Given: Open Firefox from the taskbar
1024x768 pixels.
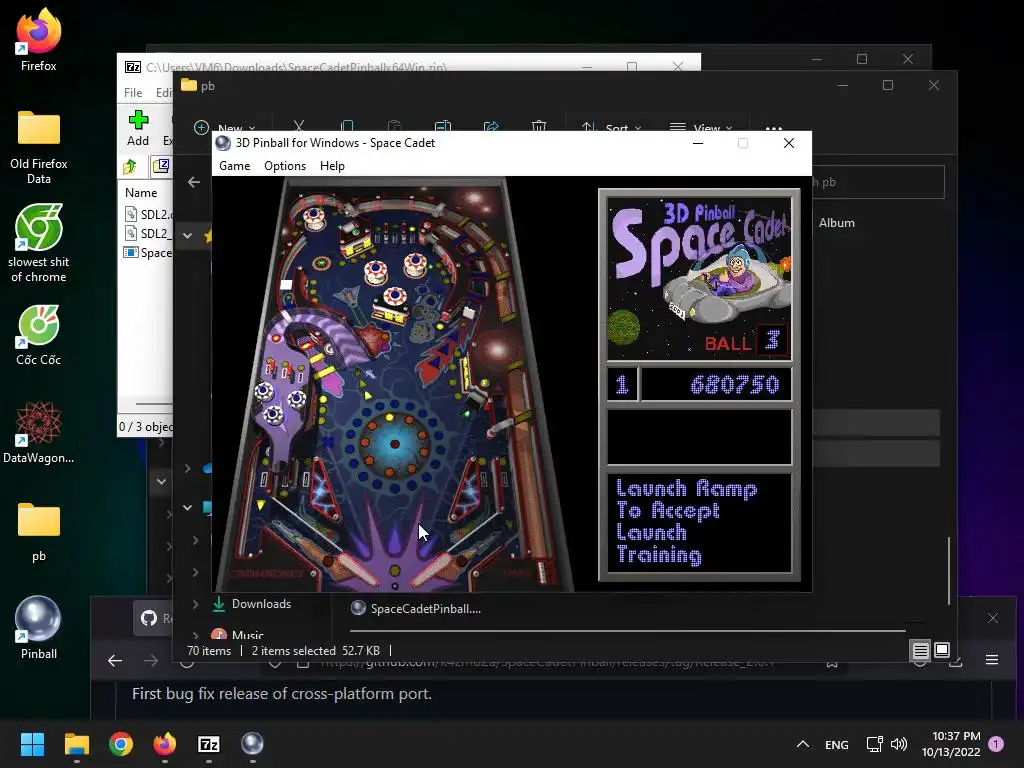Looking at the screenshot, I should coord(165,744).
